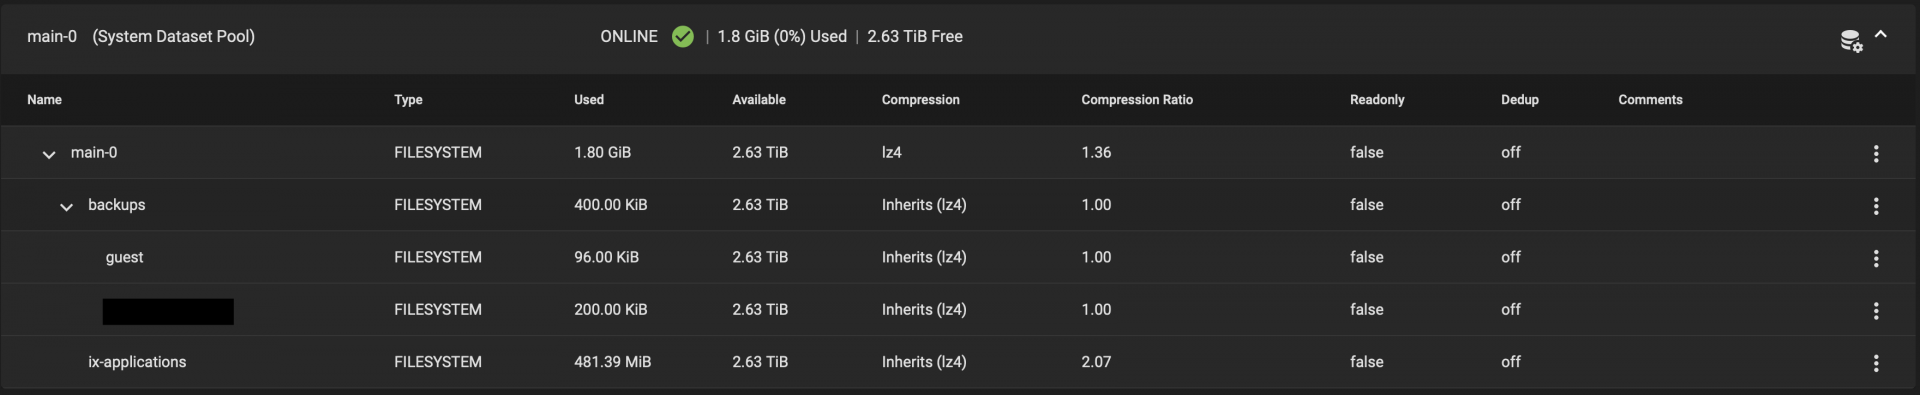Sort by the Name column header

click(44, 100)
